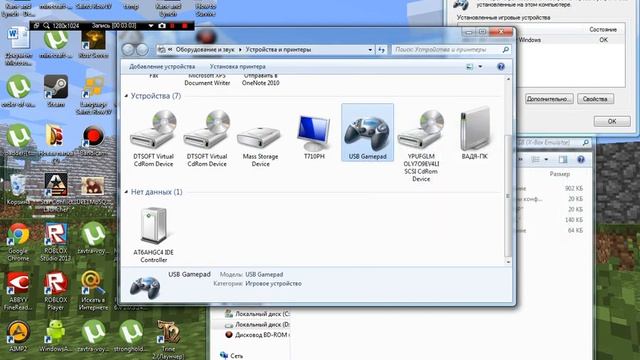The height and width of the screenshot is (360, 640).
Task: Click the search field in Devices and Printers
Action: (x=452, y=49)
